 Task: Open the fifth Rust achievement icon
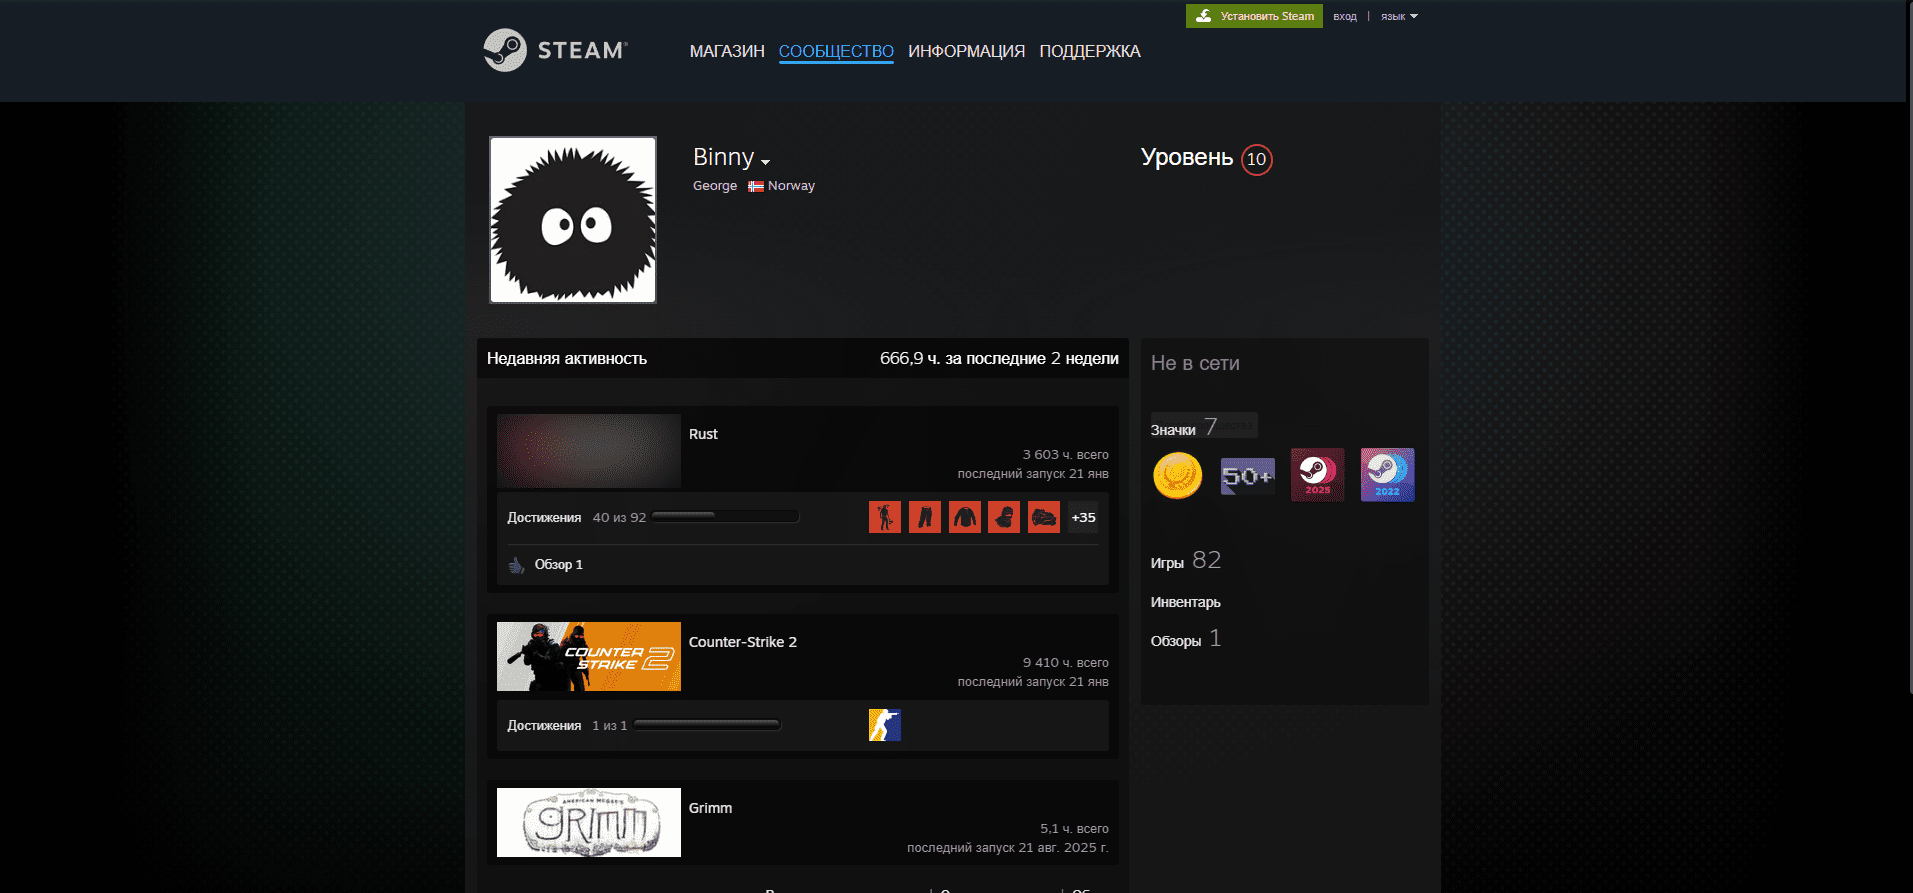coord(1044,517)
